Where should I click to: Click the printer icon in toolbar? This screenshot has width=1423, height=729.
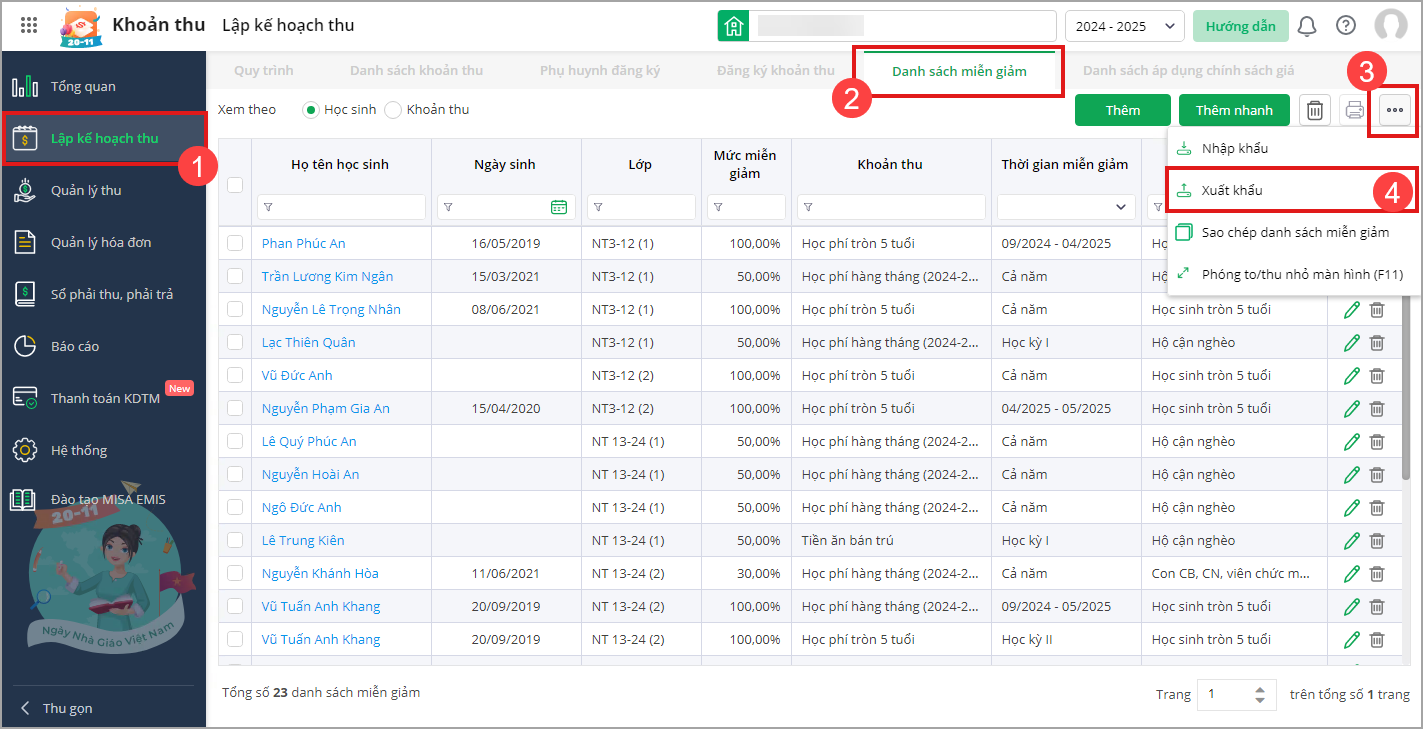(1354, 110)
